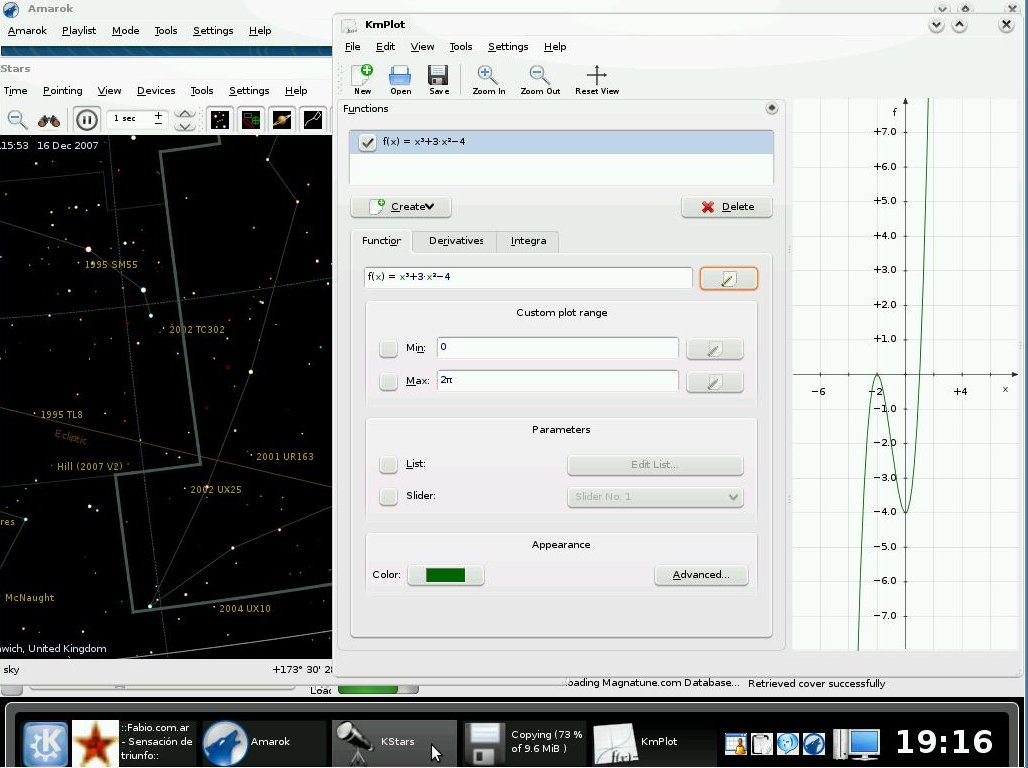Click the 1 sec time step box
The width and height of the screenshot is (1028, 768).
pos(138,119)
